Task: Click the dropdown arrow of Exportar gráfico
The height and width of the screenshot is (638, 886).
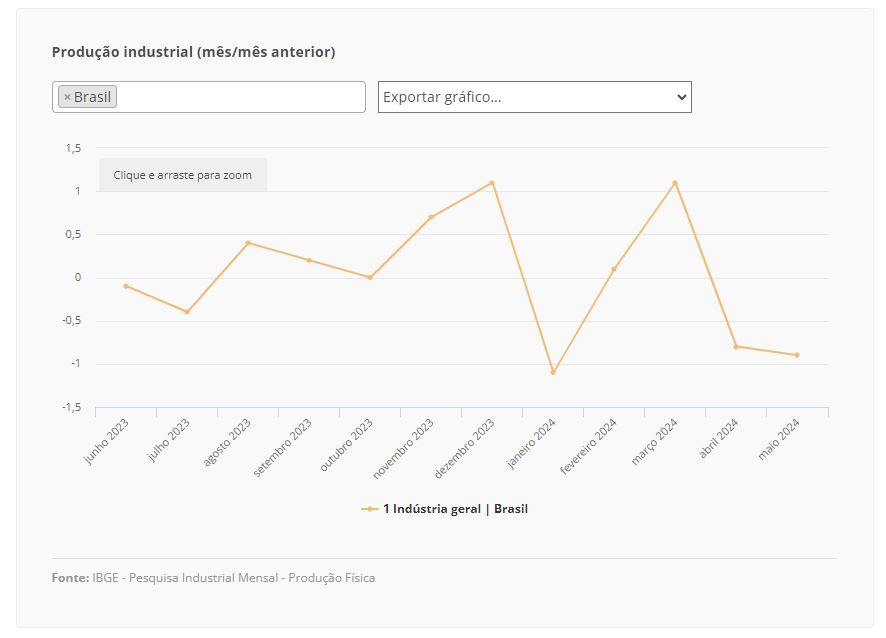Action: 681,97
